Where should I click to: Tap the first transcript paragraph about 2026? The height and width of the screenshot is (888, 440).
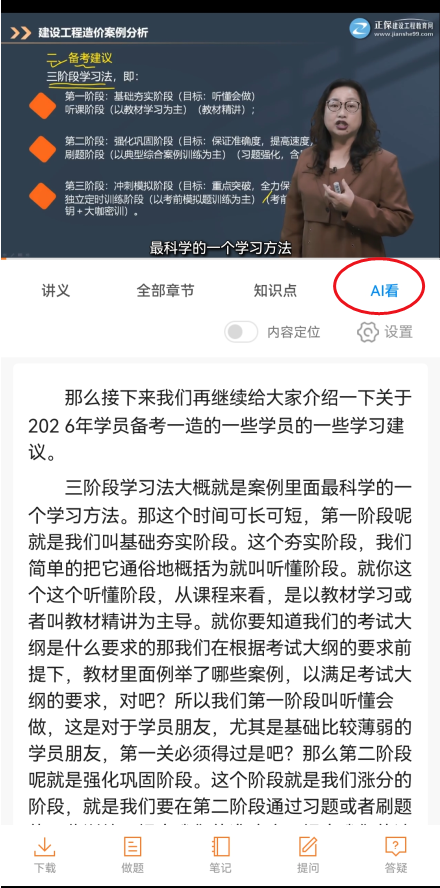pyautogui.click(x=220, y=425)
